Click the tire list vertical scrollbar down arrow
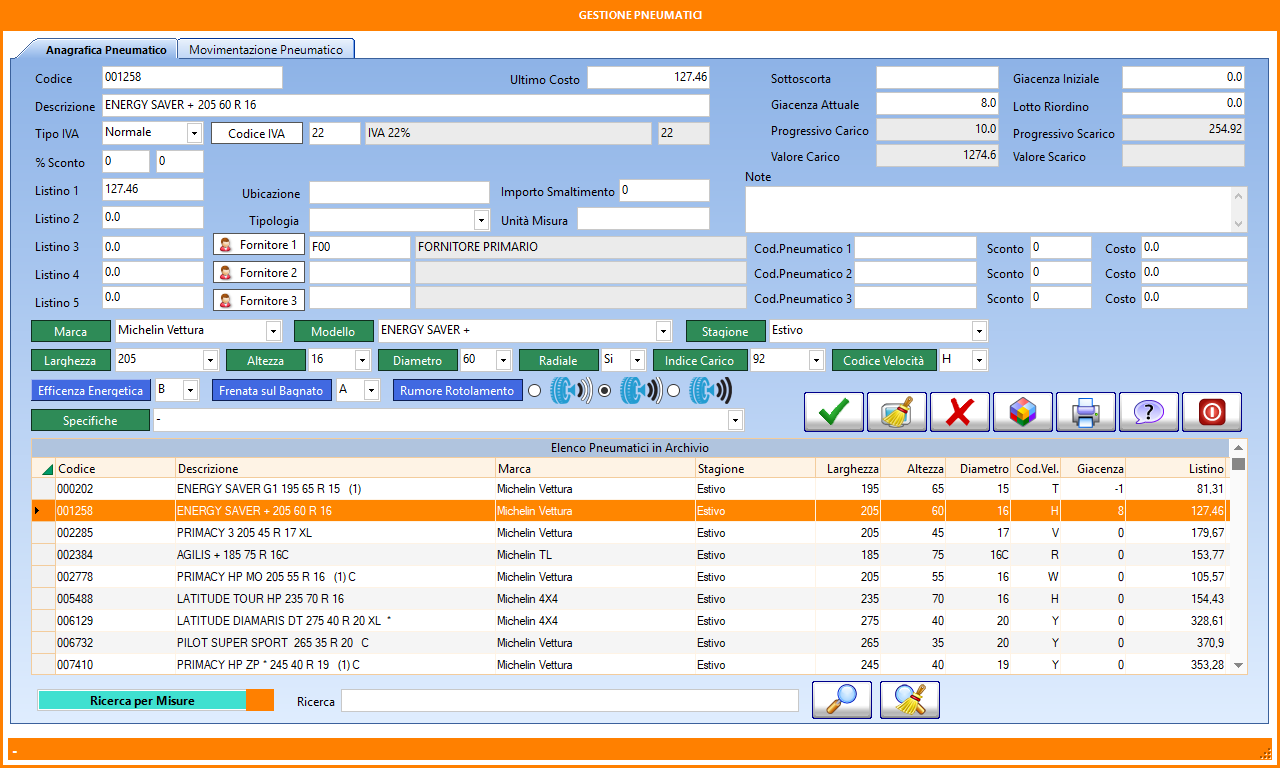The width and height of the screenshot is (1280, 768). [1238, 665]
